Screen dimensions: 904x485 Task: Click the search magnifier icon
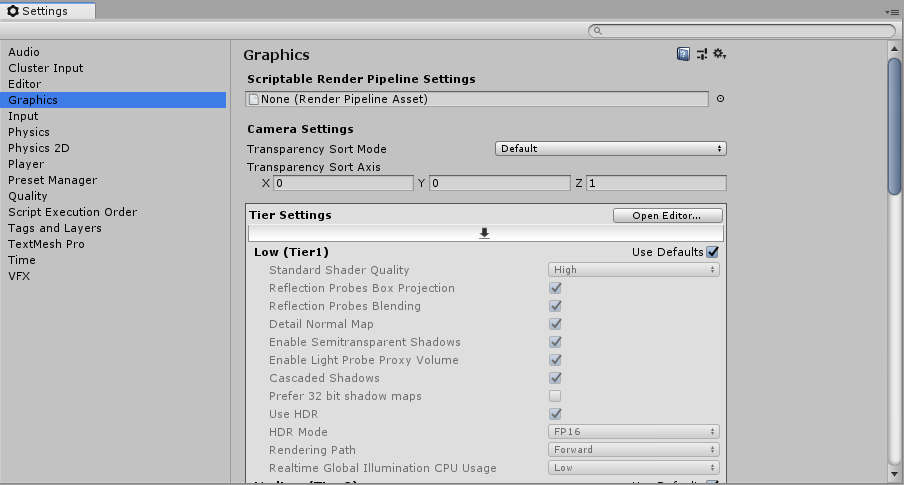[597, 31]
